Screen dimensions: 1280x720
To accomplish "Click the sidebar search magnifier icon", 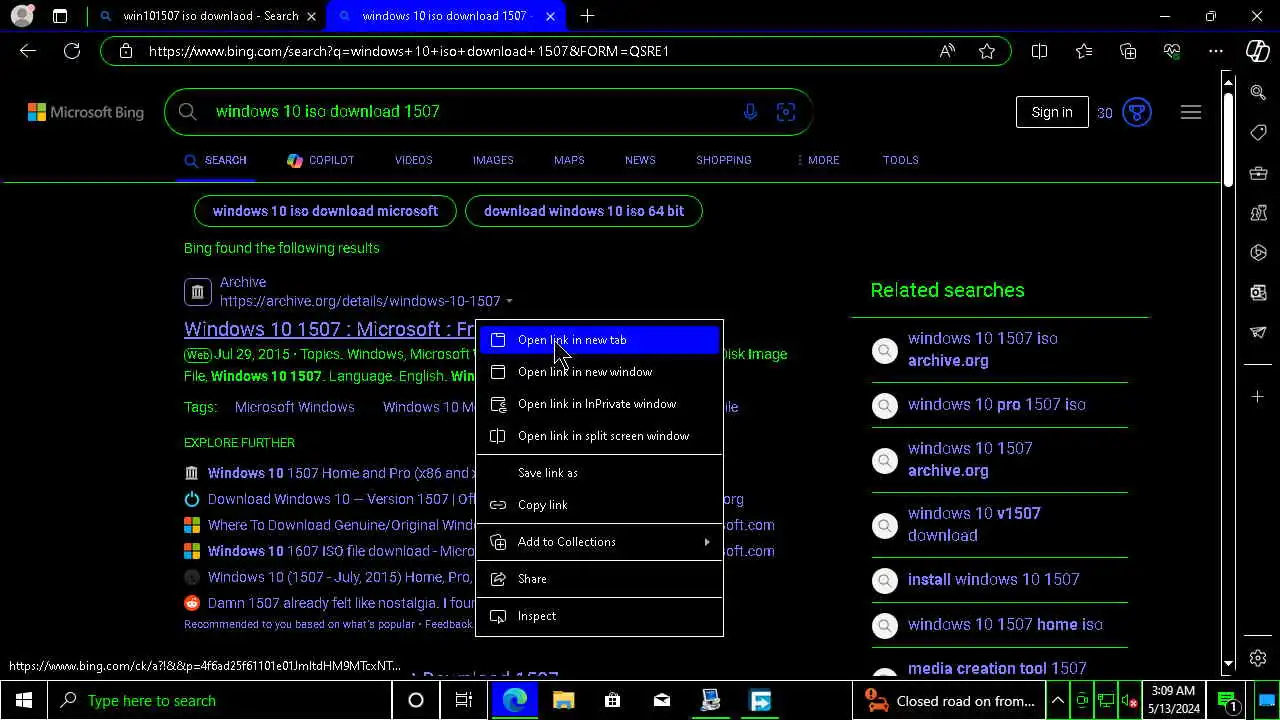I will (1258, 93).
